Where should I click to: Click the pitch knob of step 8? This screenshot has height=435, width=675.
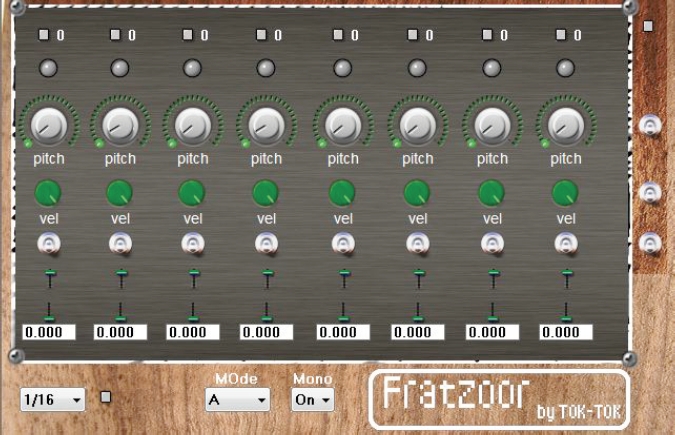(566, 125)
